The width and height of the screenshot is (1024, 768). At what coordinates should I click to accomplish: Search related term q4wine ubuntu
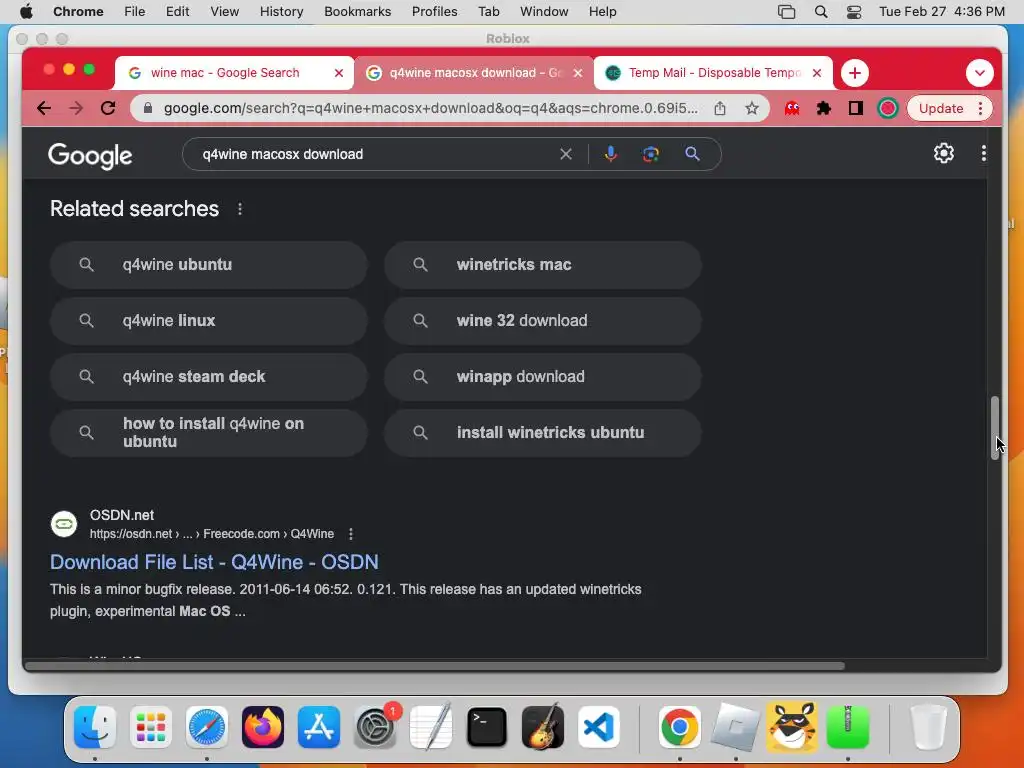click(x=209, y=265)
